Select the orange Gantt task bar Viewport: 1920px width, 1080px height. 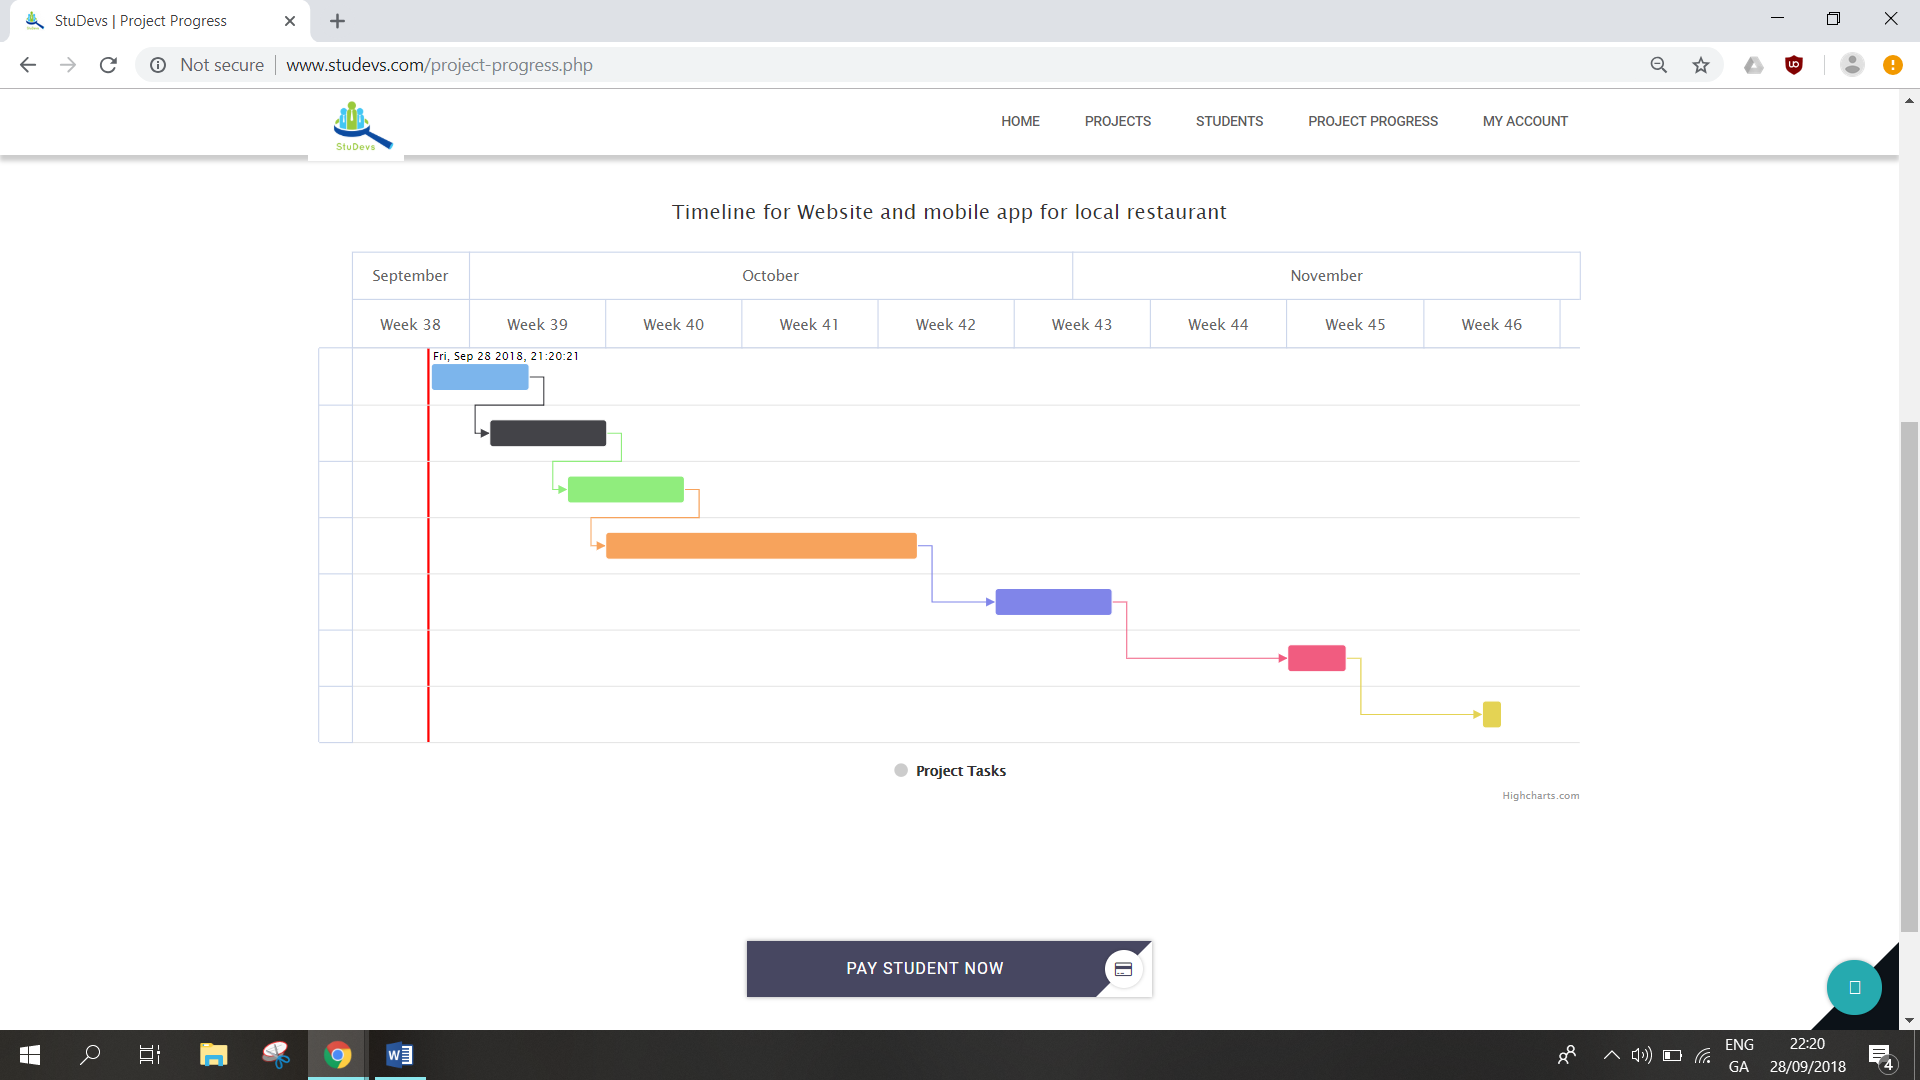tap(760, 546)
